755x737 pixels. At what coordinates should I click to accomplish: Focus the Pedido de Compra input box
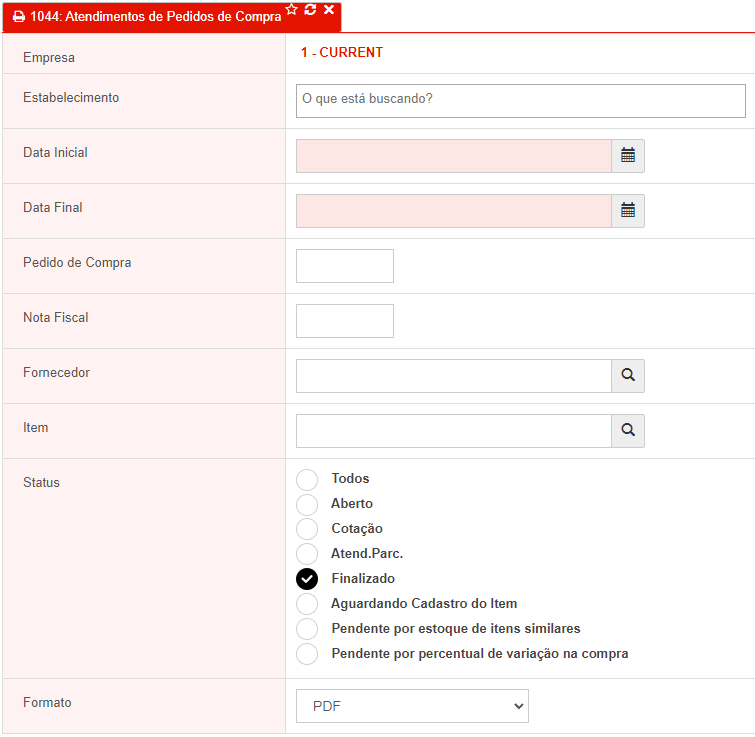pos(345,266)
